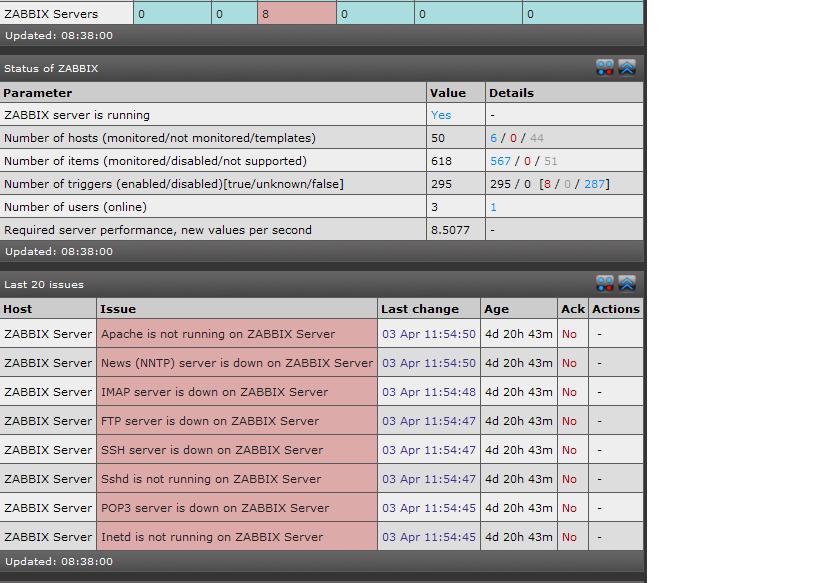840x583 pixels.
Task: Click the 'Last change' column header
Action: pyautogui.click(x=420, y=309)
